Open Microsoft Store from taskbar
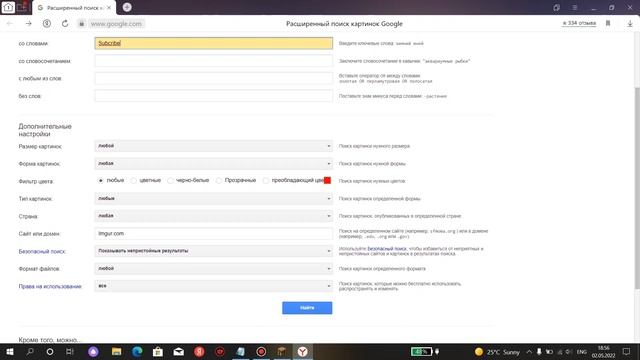 [x=158, y=351]
